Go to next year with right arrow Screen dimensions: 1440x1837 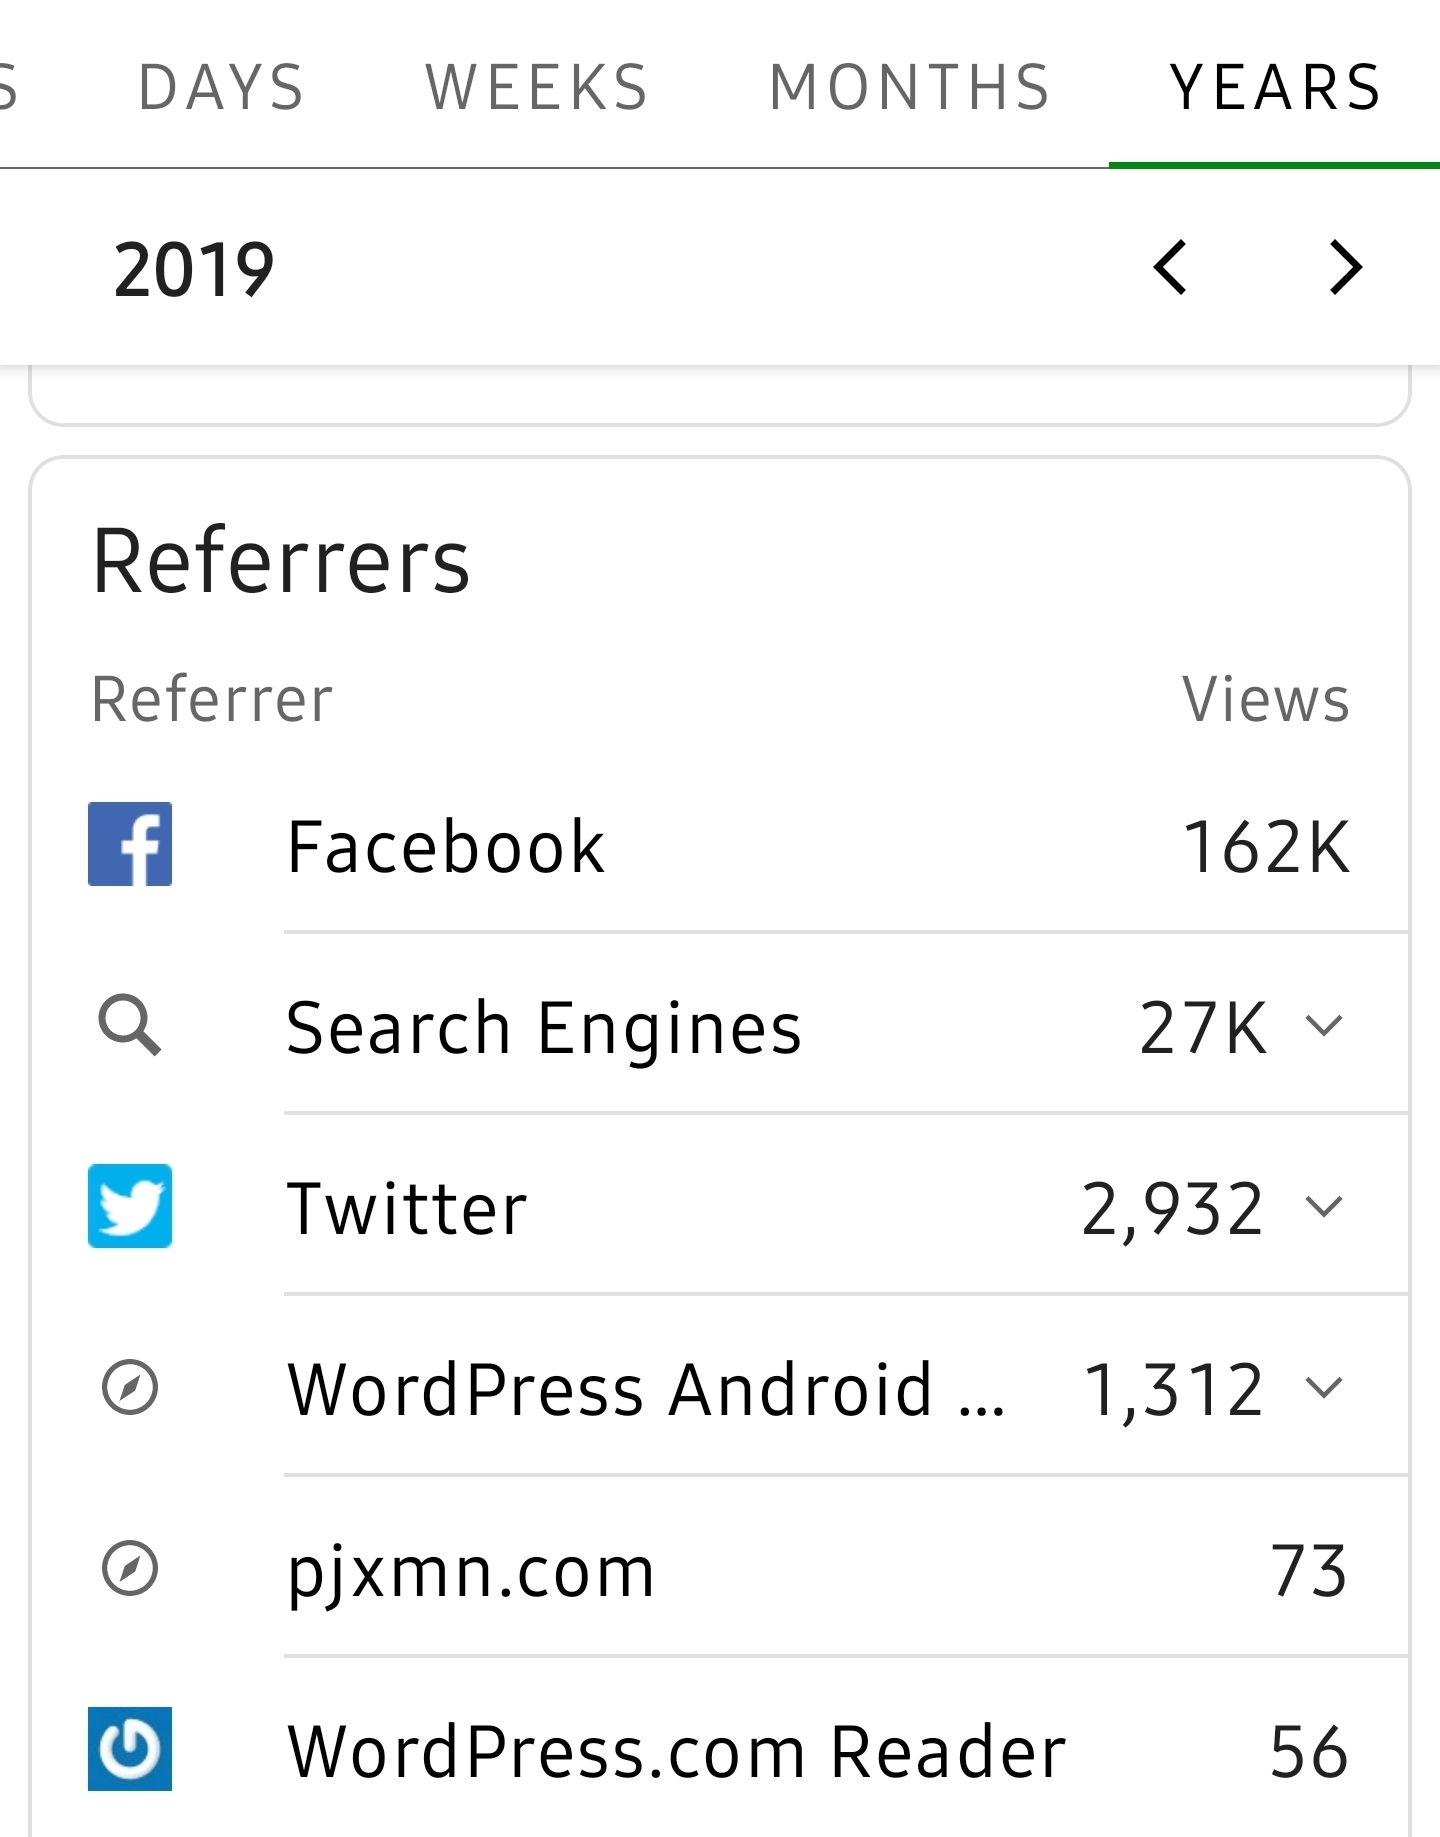1346,268
